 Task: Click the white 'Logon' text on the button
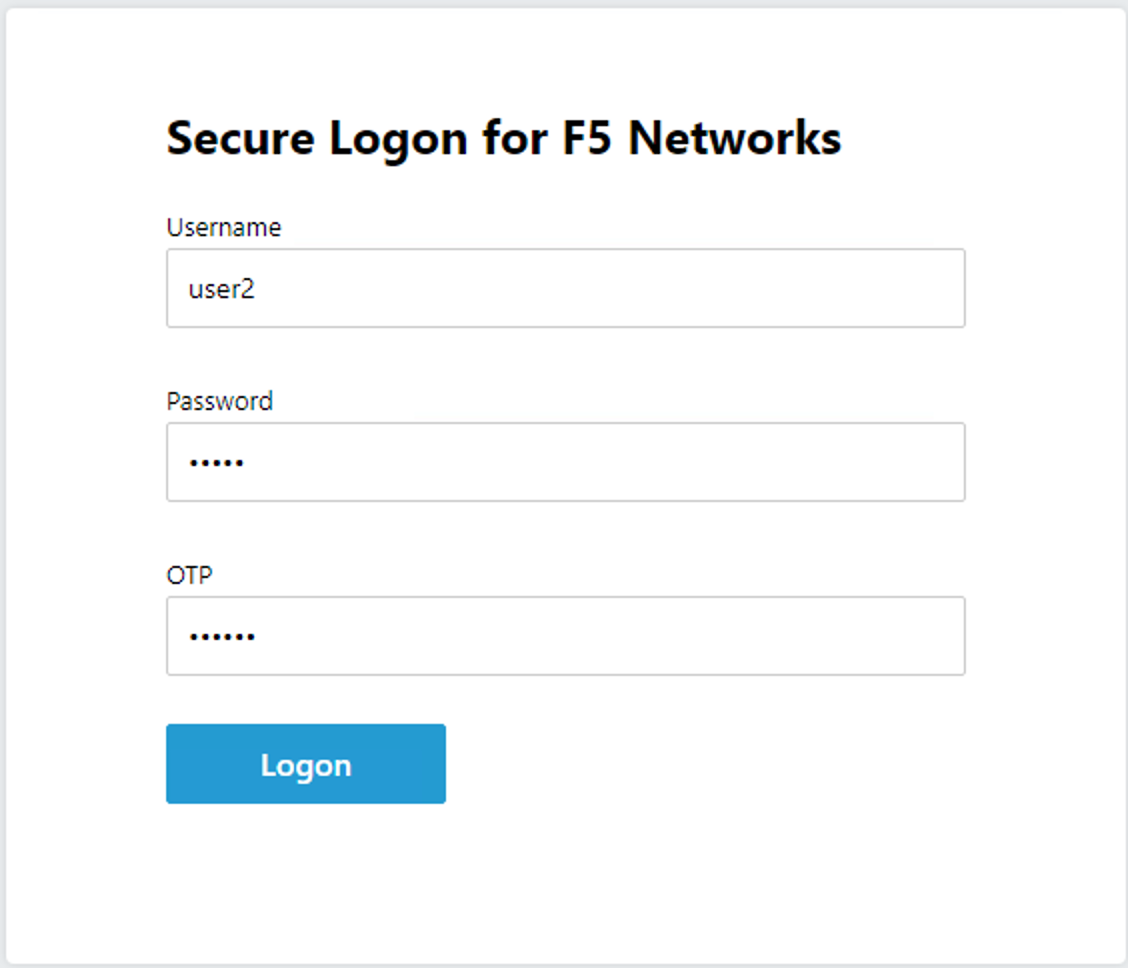tap(306, 766)
